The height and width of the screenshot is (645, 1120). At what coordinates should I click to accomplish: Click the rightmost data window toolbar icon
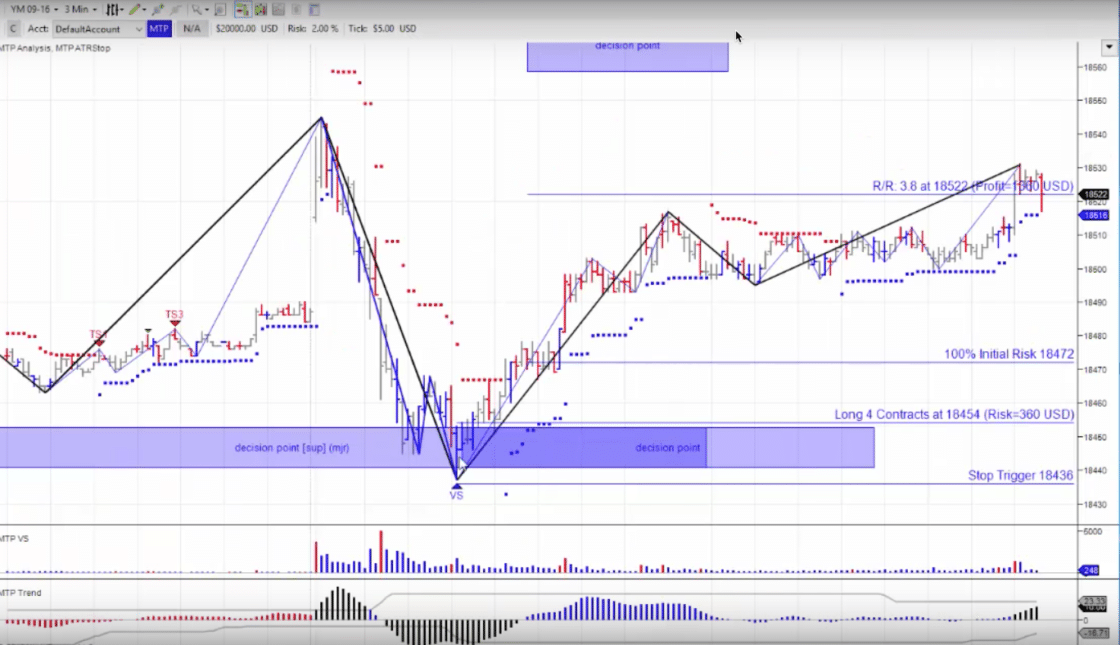[313, 9]
